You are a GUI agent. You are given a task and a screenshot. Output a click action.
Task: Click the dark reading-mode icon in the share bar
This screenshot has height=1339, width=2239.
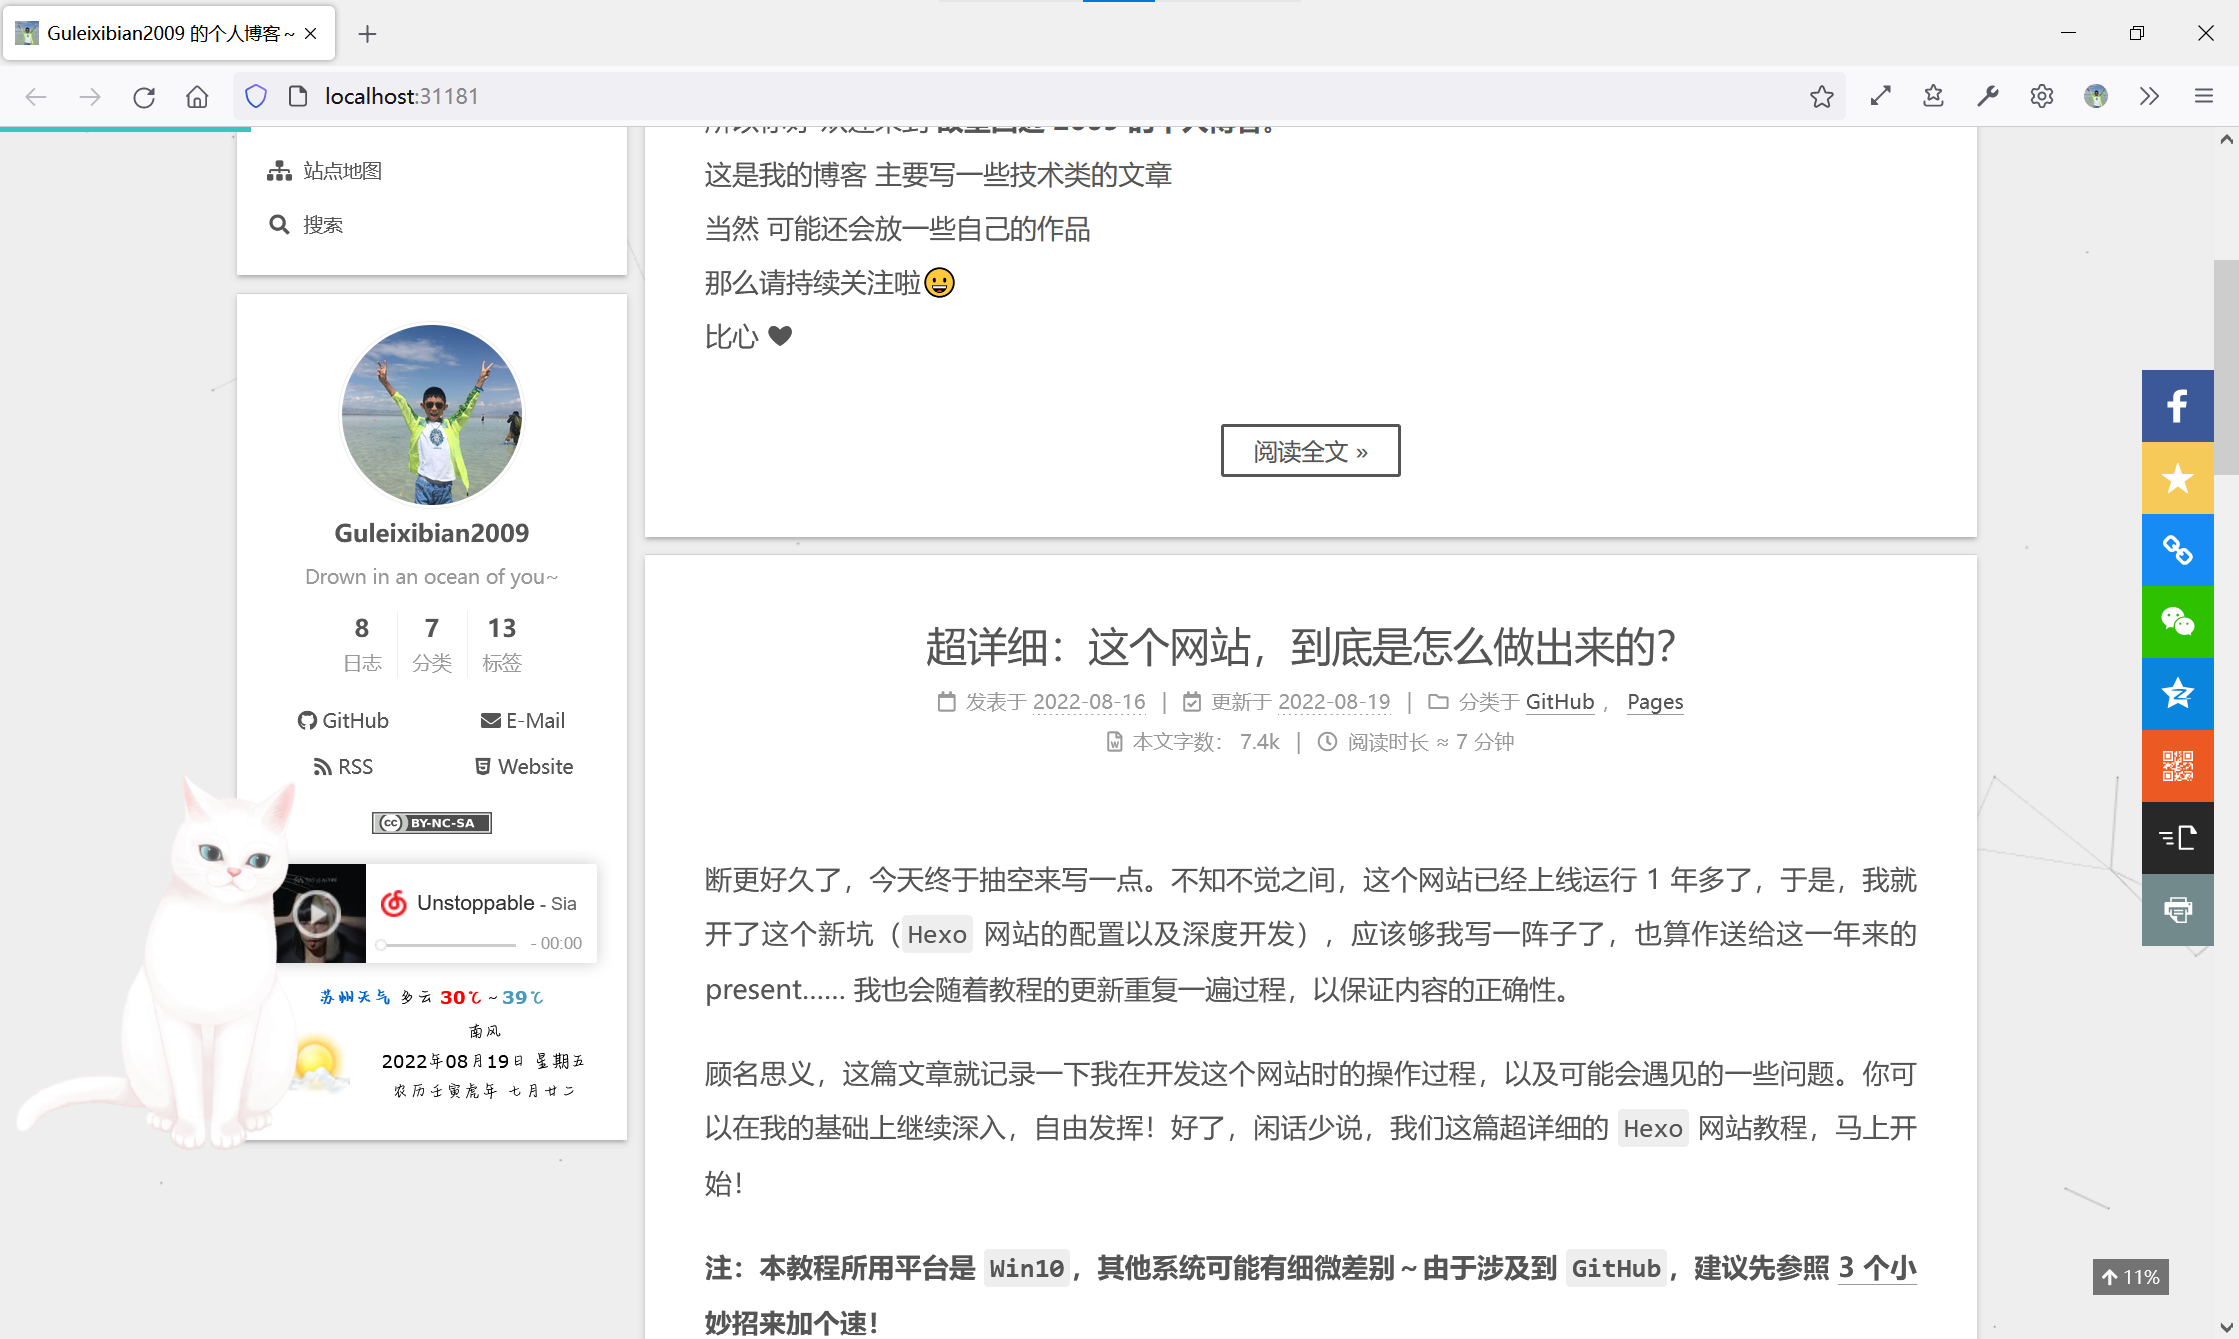[2177, 838]
